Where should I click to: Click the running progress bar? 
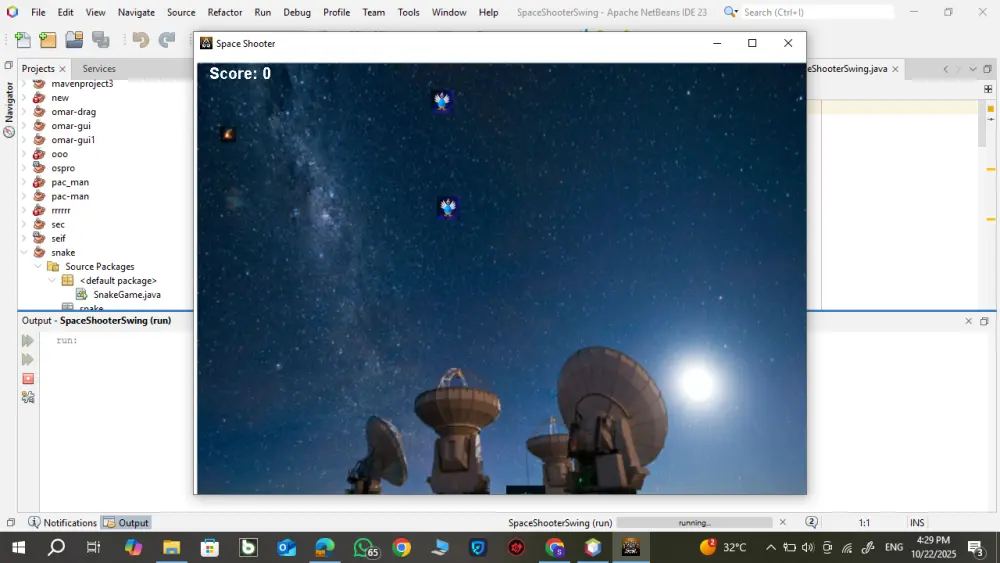[695, 522]
